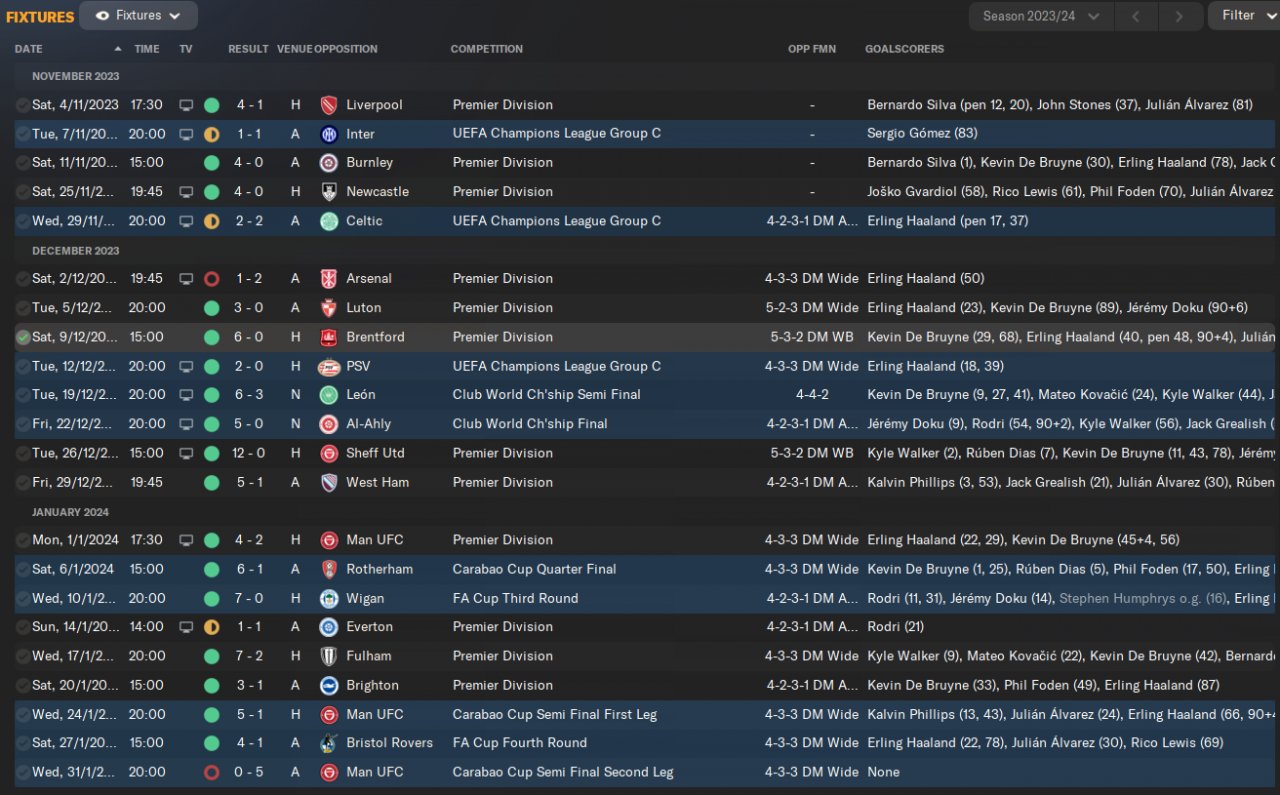Click the Bristol Rovers club crest
1280x795 pixels.
click(x=328, y=743)
